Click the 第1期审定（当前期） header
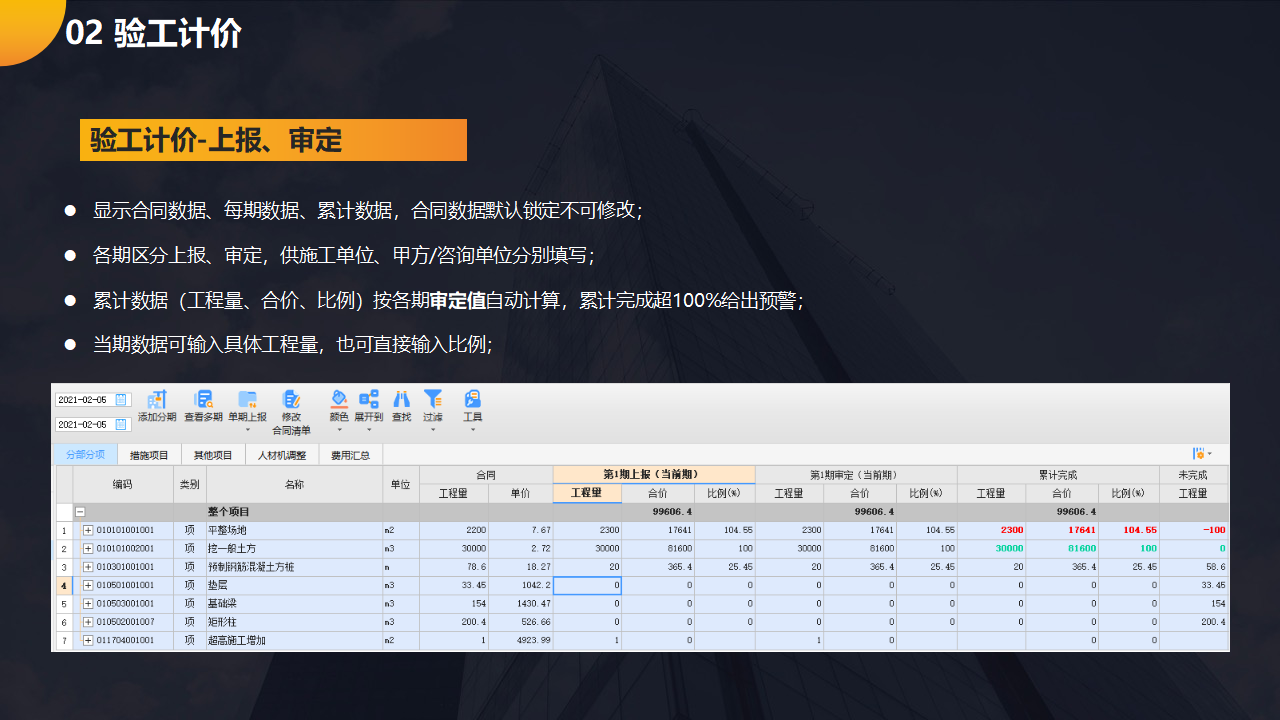1280x720 pixels. click(x=856, y=475)
